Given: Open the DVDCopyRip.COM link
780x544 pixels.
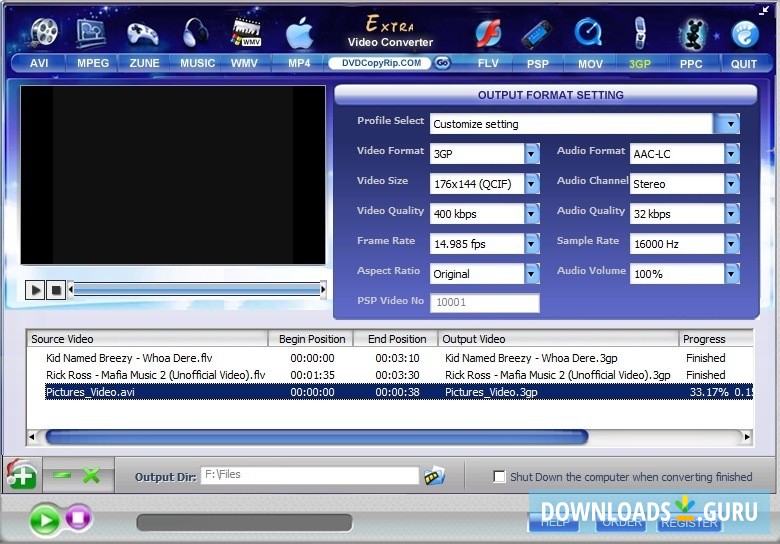Looking at the screenshot, I should click(x=381, y=63).
